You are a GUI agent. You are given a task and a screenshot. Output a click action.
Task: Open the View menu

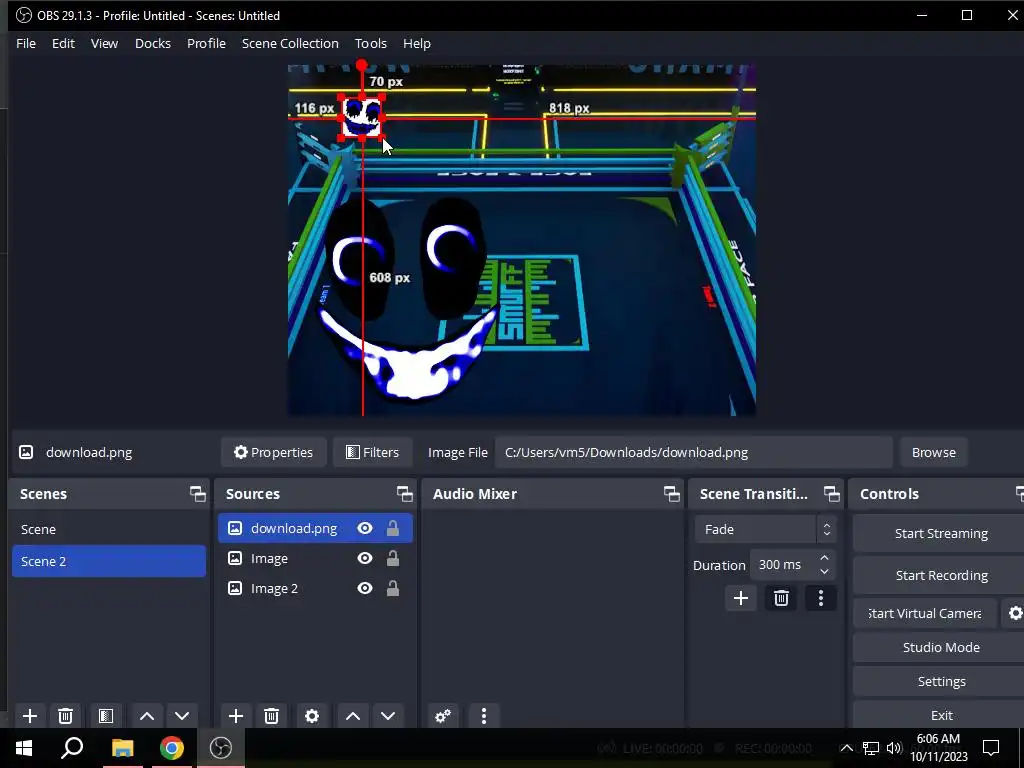point(104,43)
